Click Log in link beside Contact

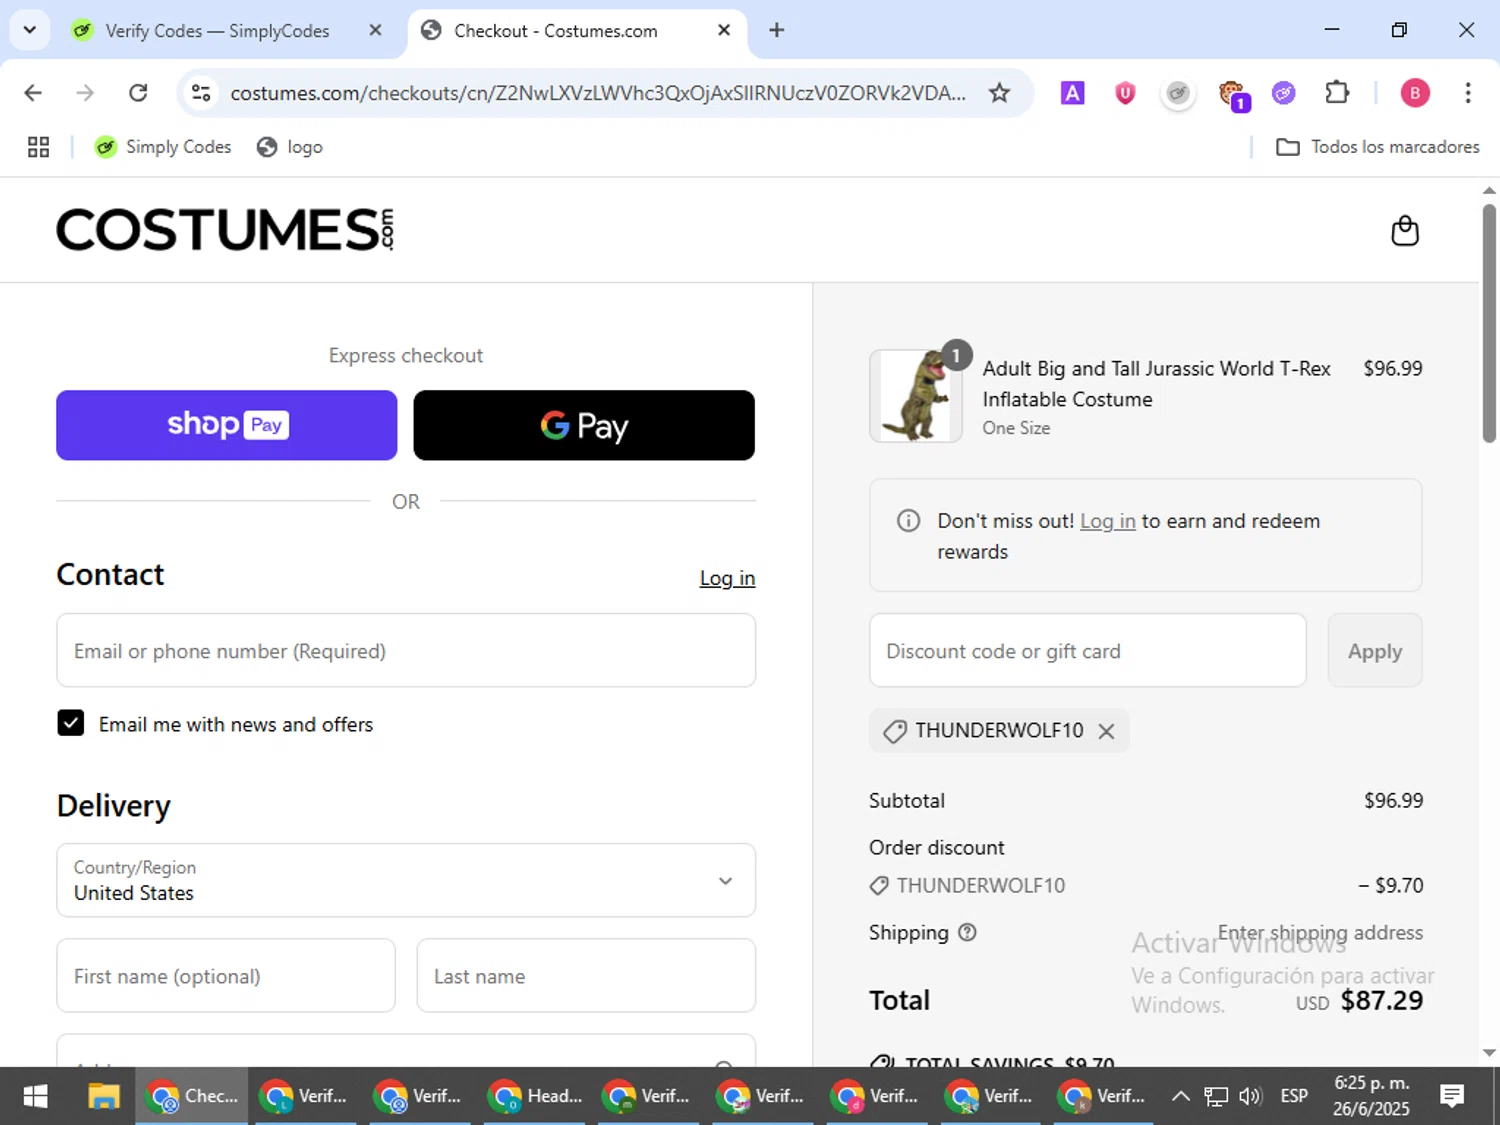click(727, 578)
